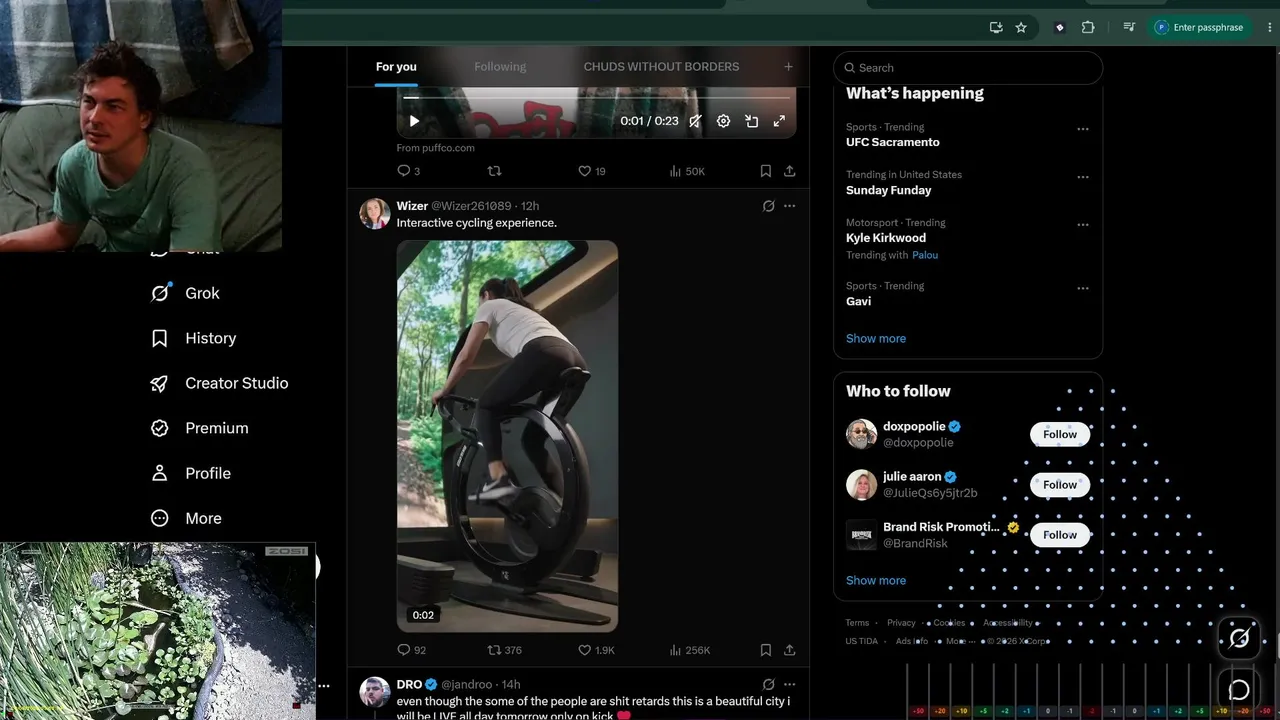Open options for Sunday Funday trend

pos(1082,177)
